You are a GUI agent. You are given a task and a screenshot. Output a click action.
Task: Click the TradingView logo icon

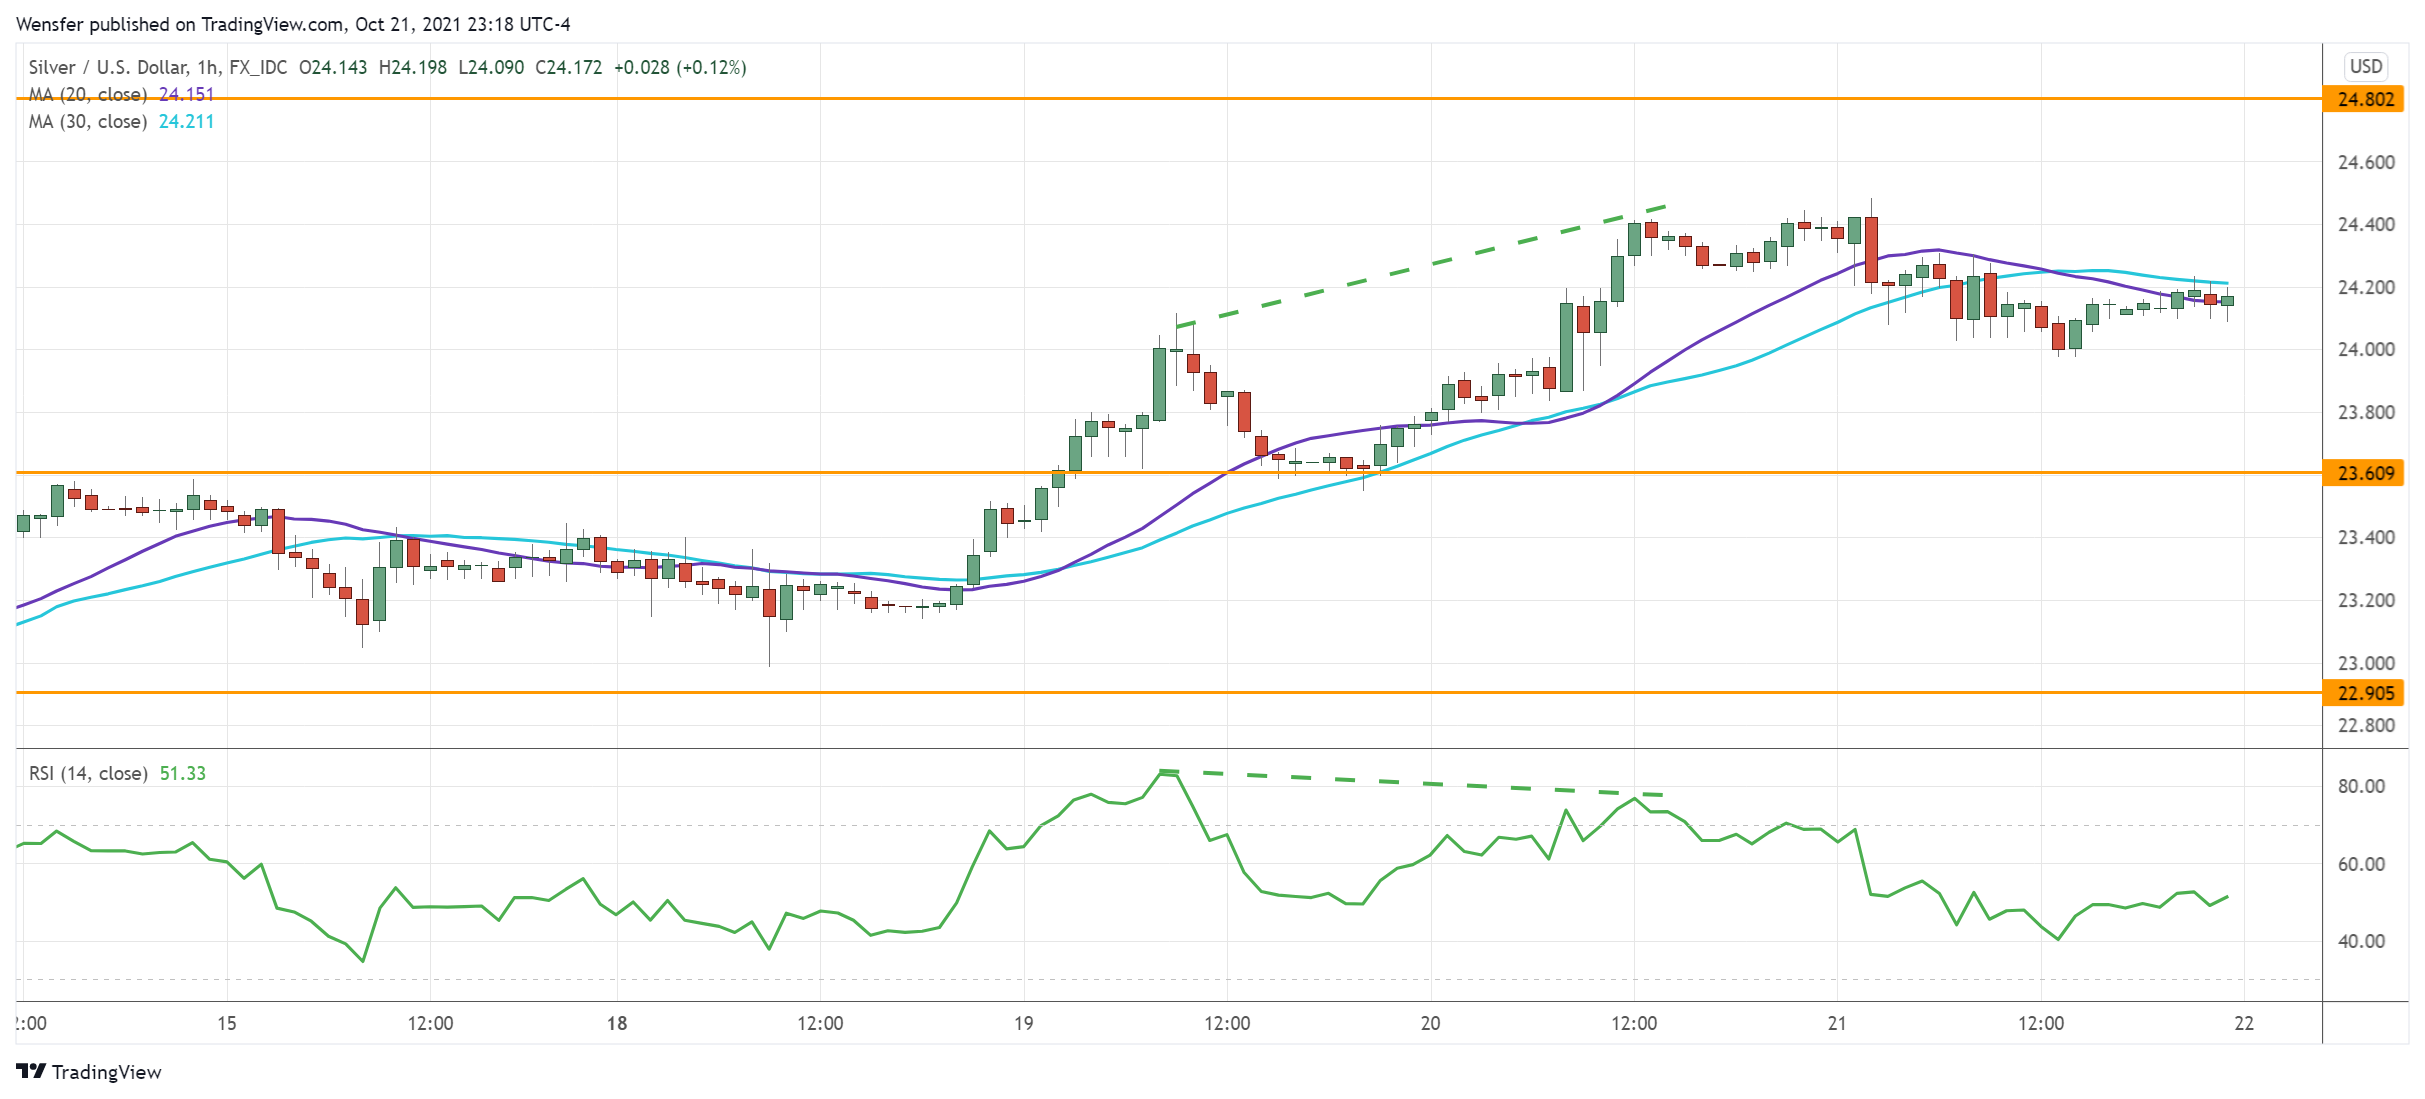[x=31, y=1071]
